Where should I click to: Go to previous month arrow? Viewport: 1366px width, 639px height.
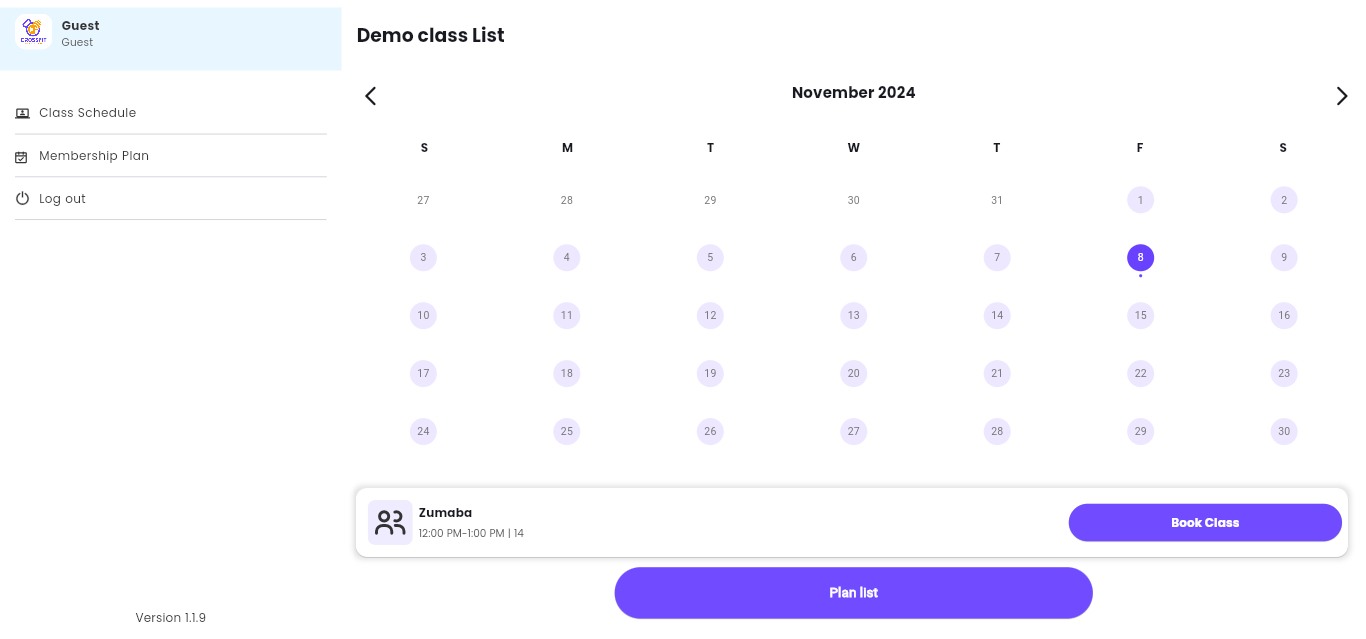point(371,96)
